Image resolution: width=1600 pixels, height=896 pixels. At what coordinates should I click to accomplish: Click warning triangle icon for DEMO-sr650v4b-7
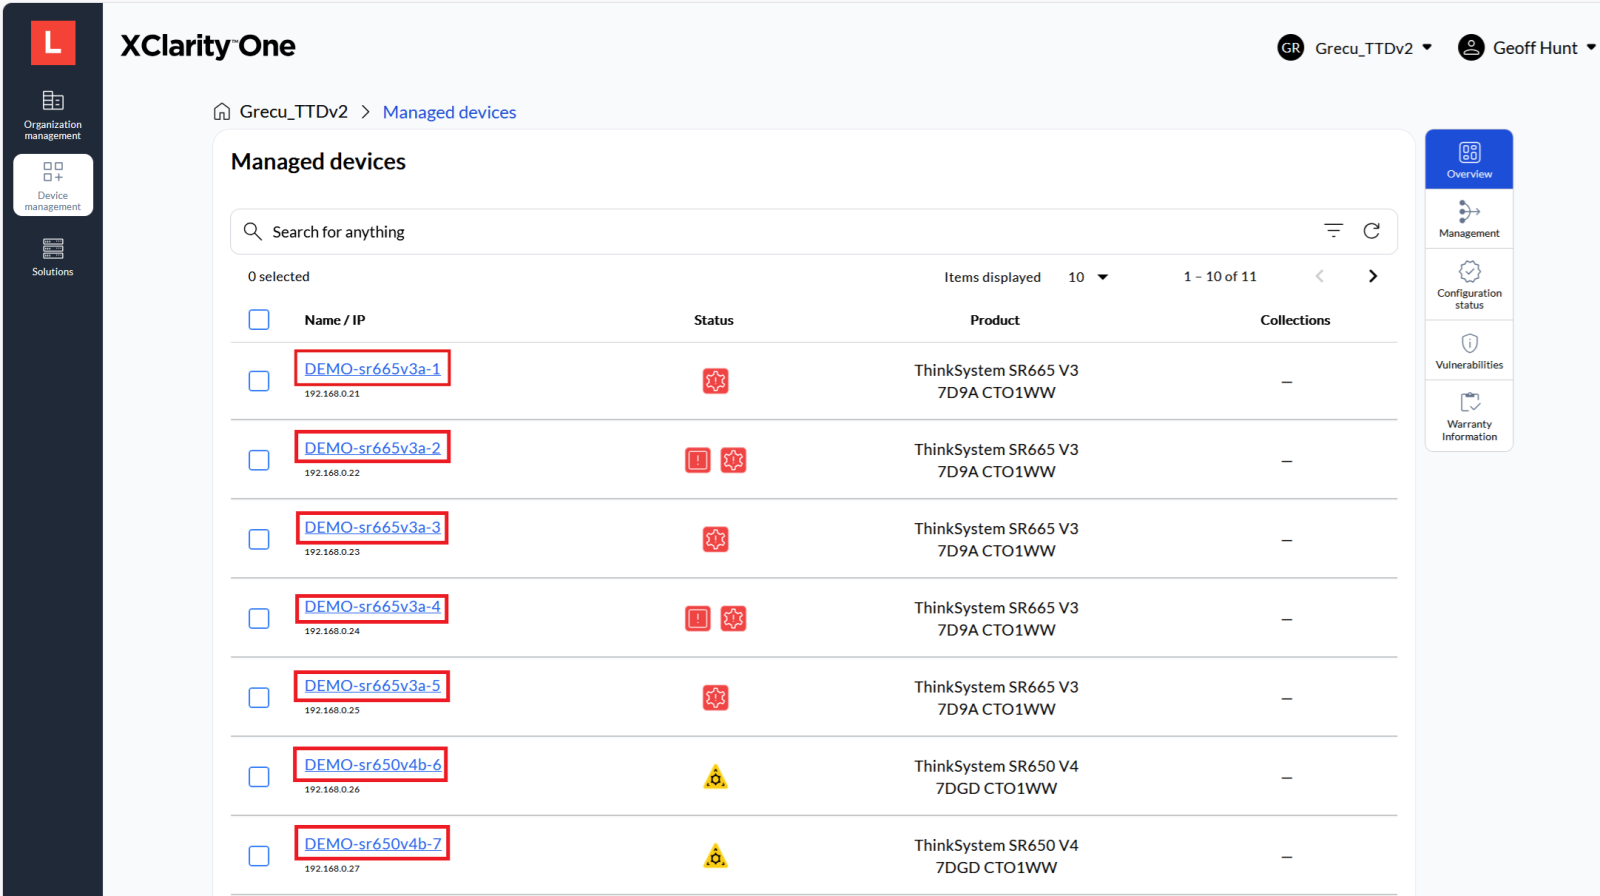tap(715, 856)
